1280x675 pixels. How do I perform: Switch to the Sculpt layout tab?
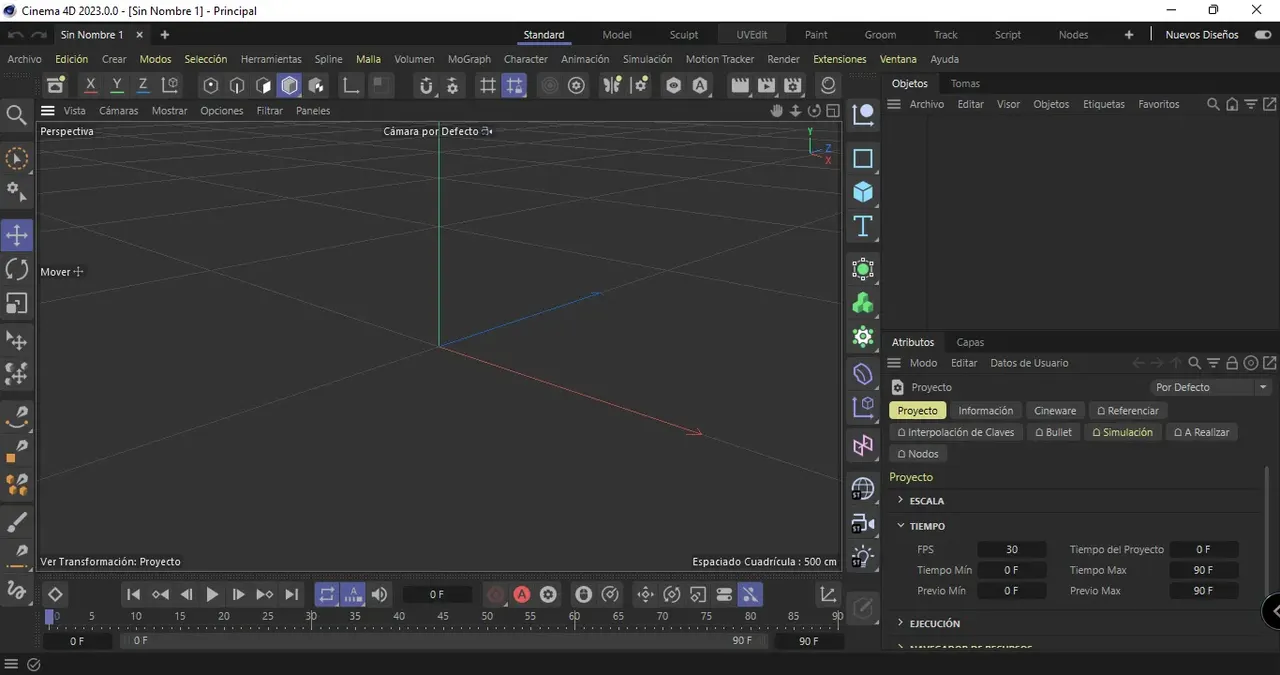(x=684, y=35)
